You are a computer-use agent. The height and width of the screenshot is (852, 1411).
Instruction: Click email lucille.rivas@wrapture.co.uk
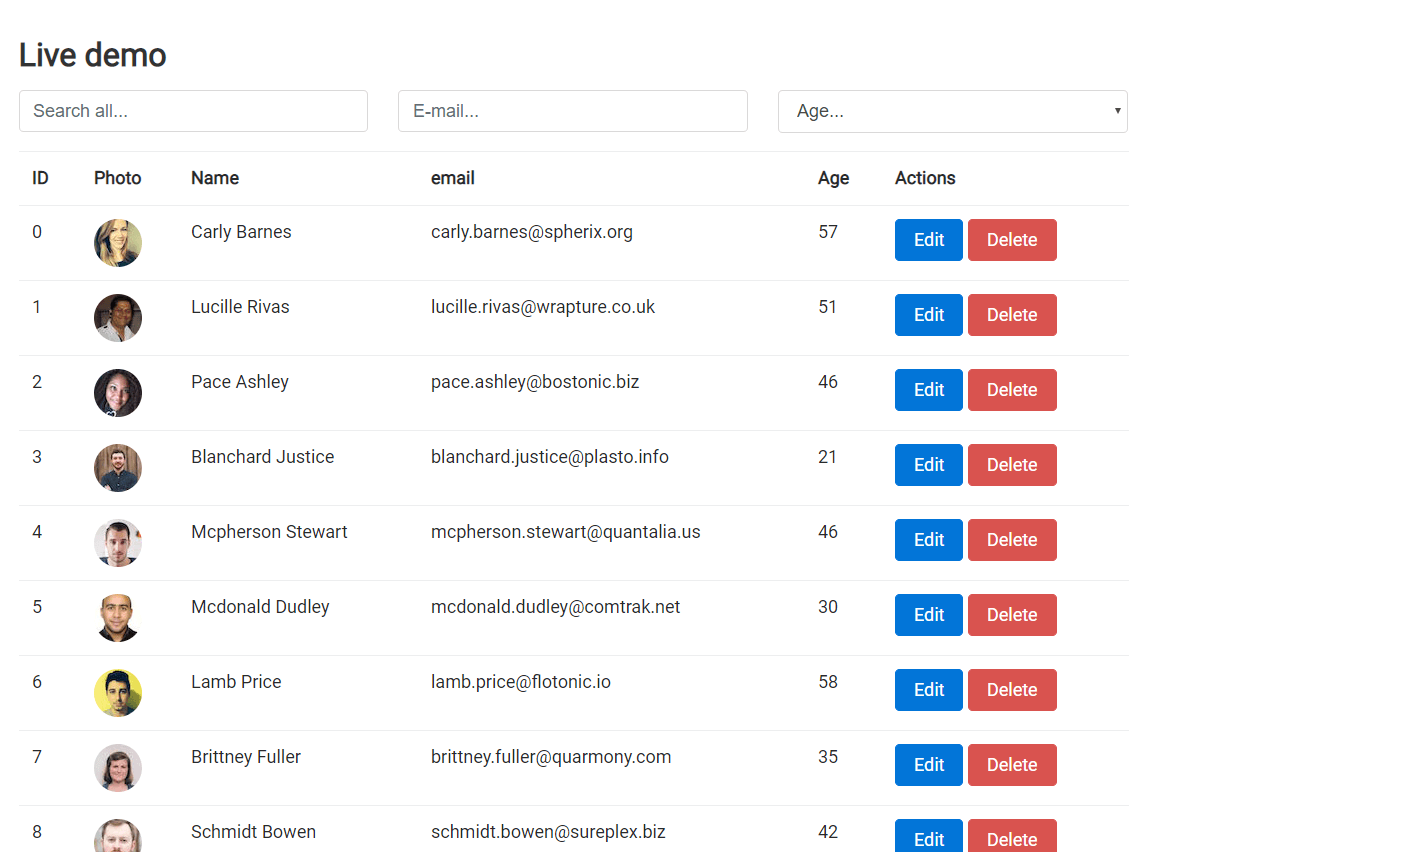pos(543,307)
